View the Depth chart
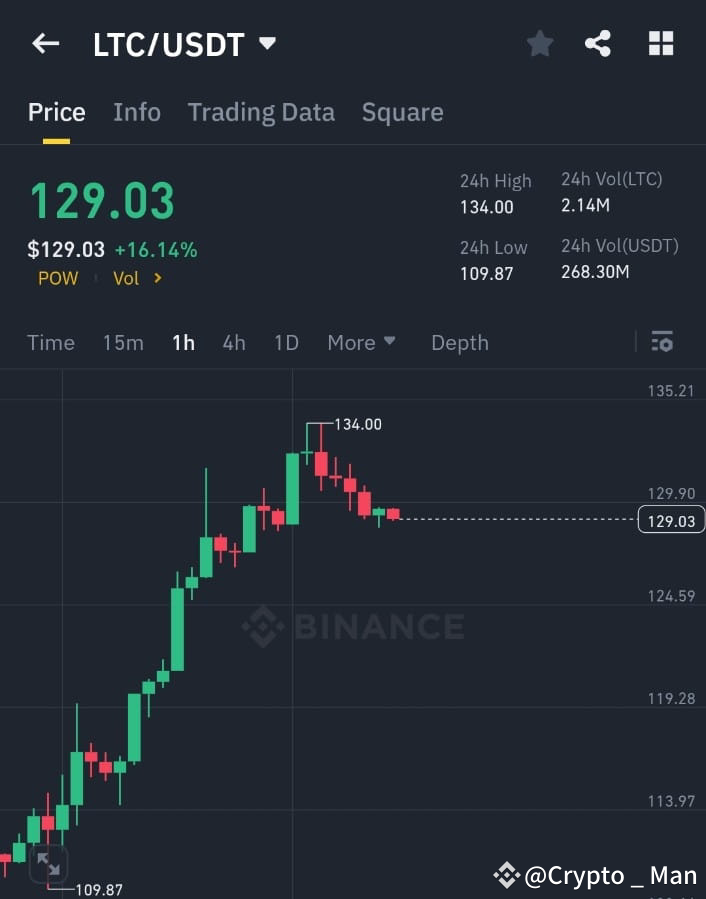This screenshot has height=899, width=706. (459, 342)
